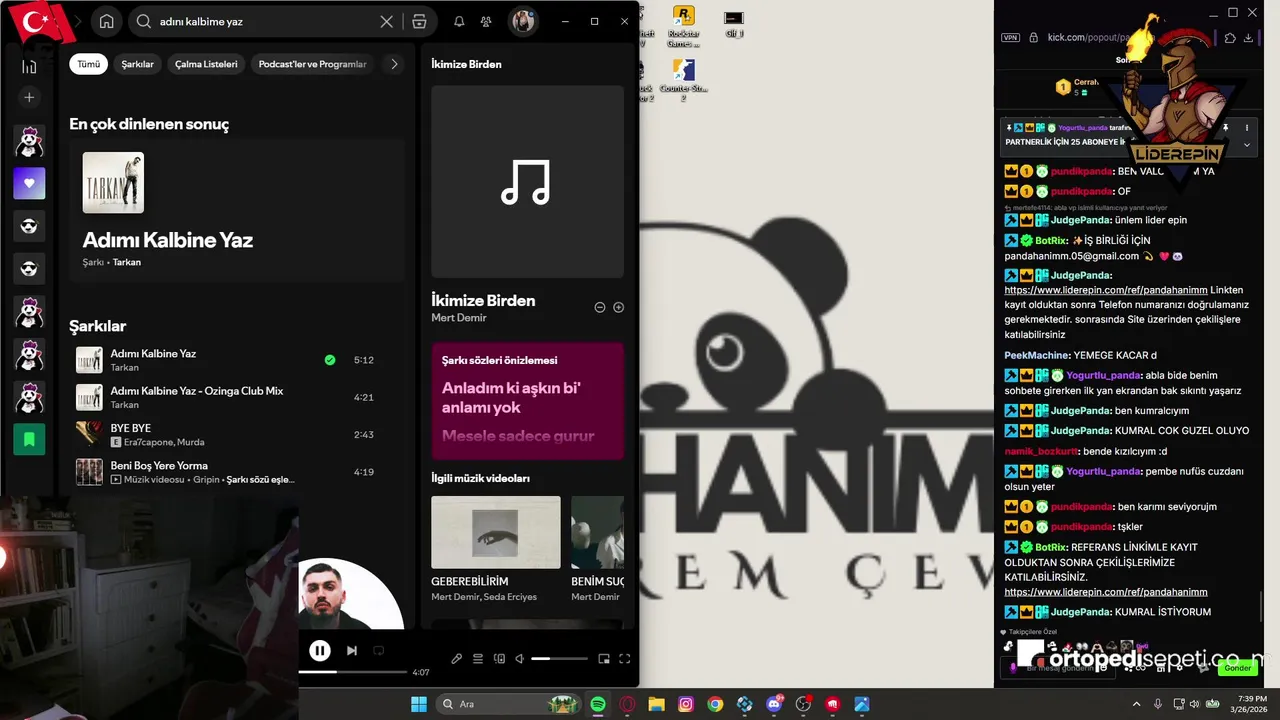Expand pinned message chevron in Kick chat
The height and width of the screenshot is (720, 1280).
point(1247,145)
